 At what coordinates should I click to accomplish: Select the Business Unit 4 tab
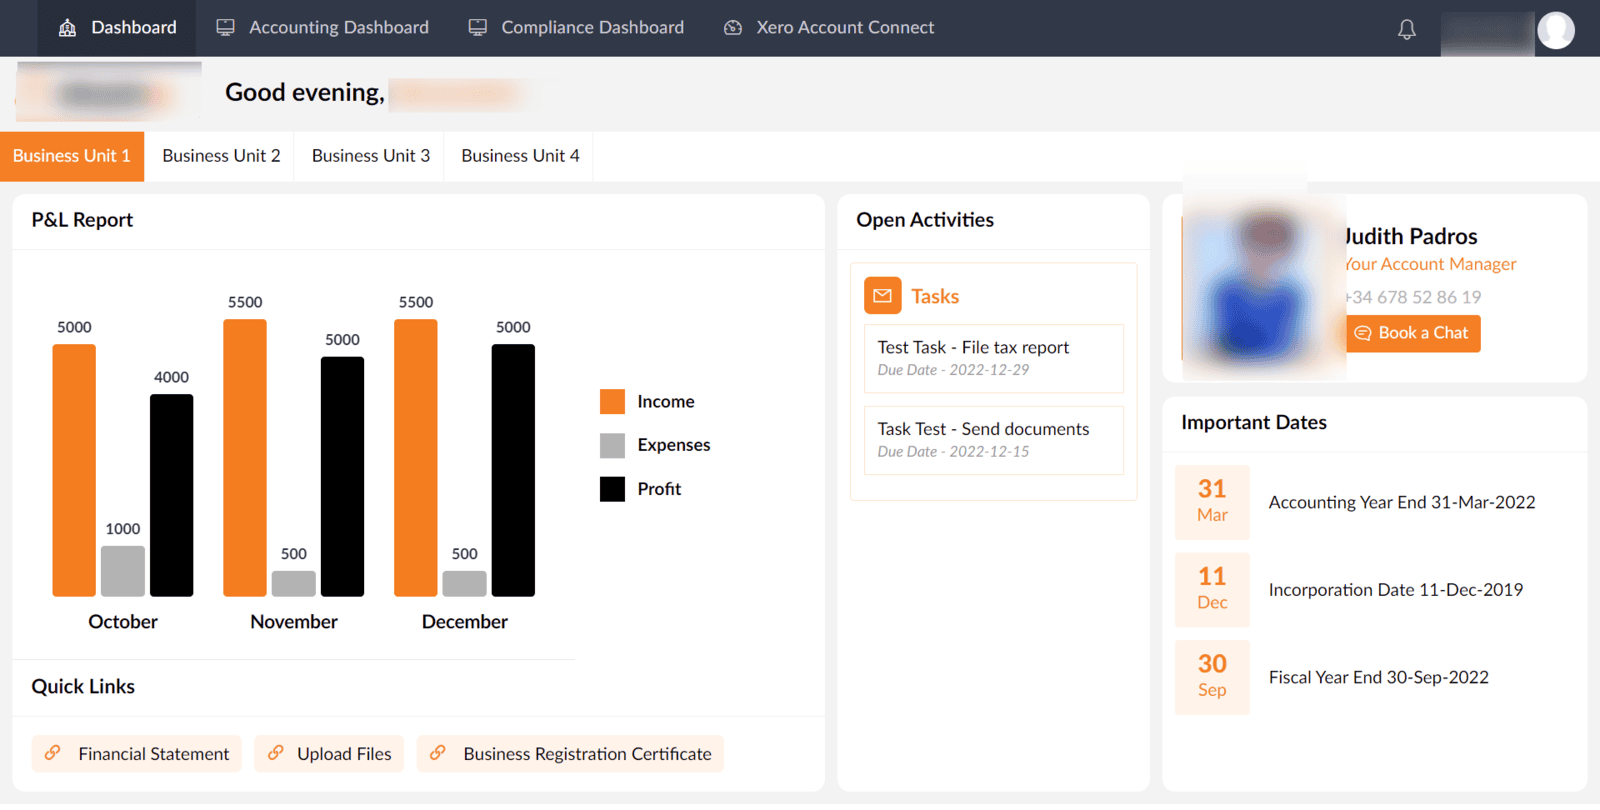(520, 156)
